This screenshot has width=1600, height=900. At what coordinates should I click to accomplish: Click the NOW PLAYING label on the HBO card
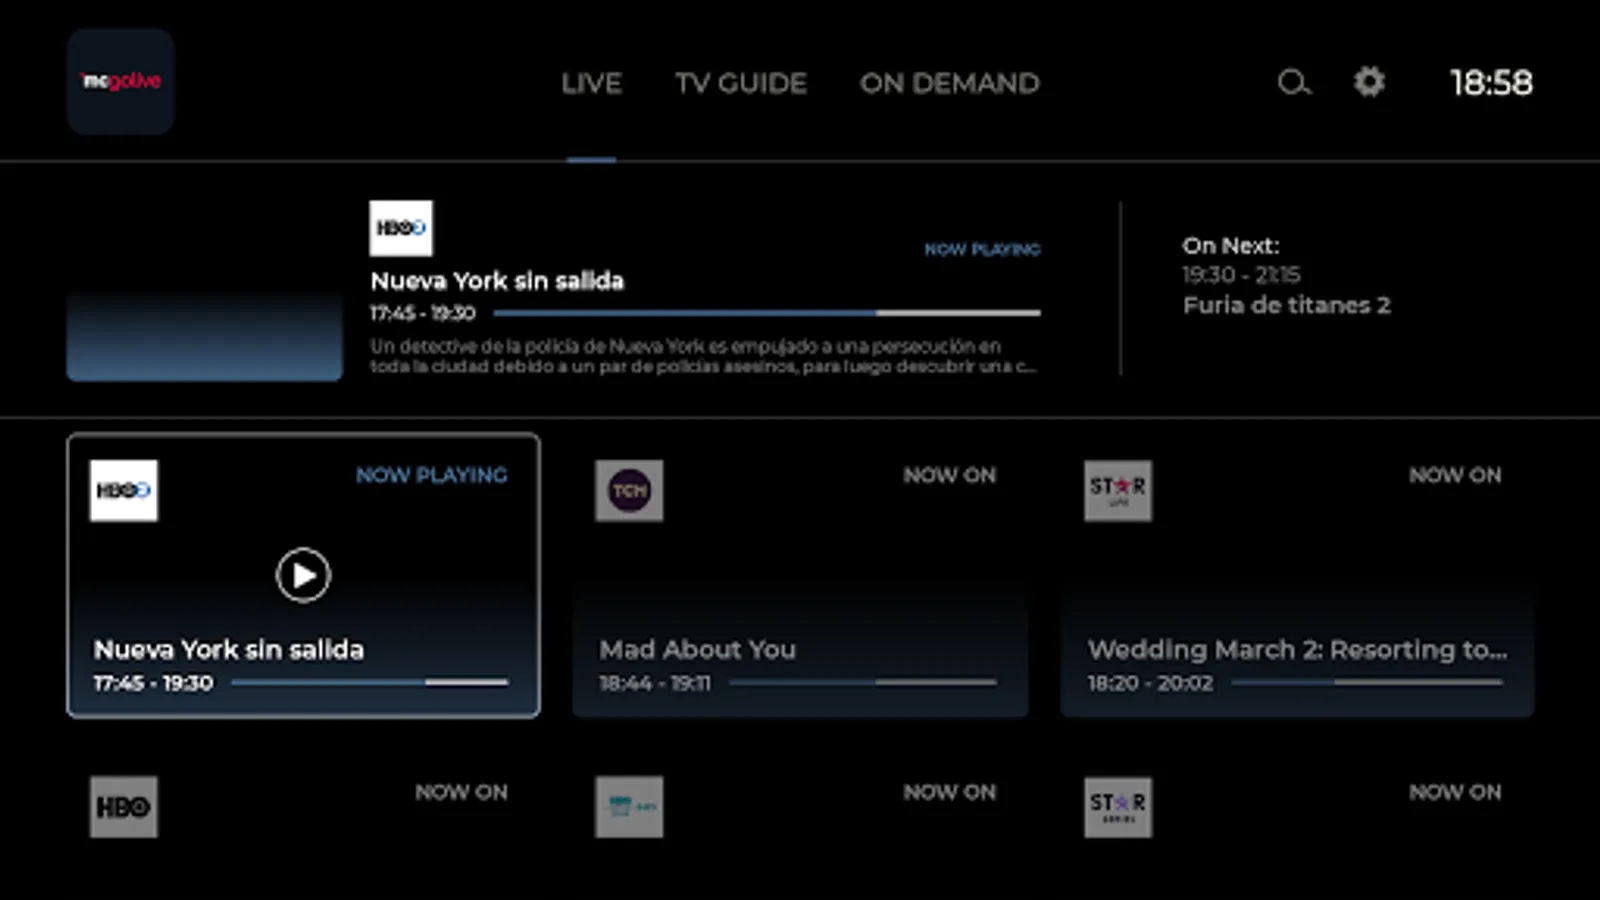432,475
